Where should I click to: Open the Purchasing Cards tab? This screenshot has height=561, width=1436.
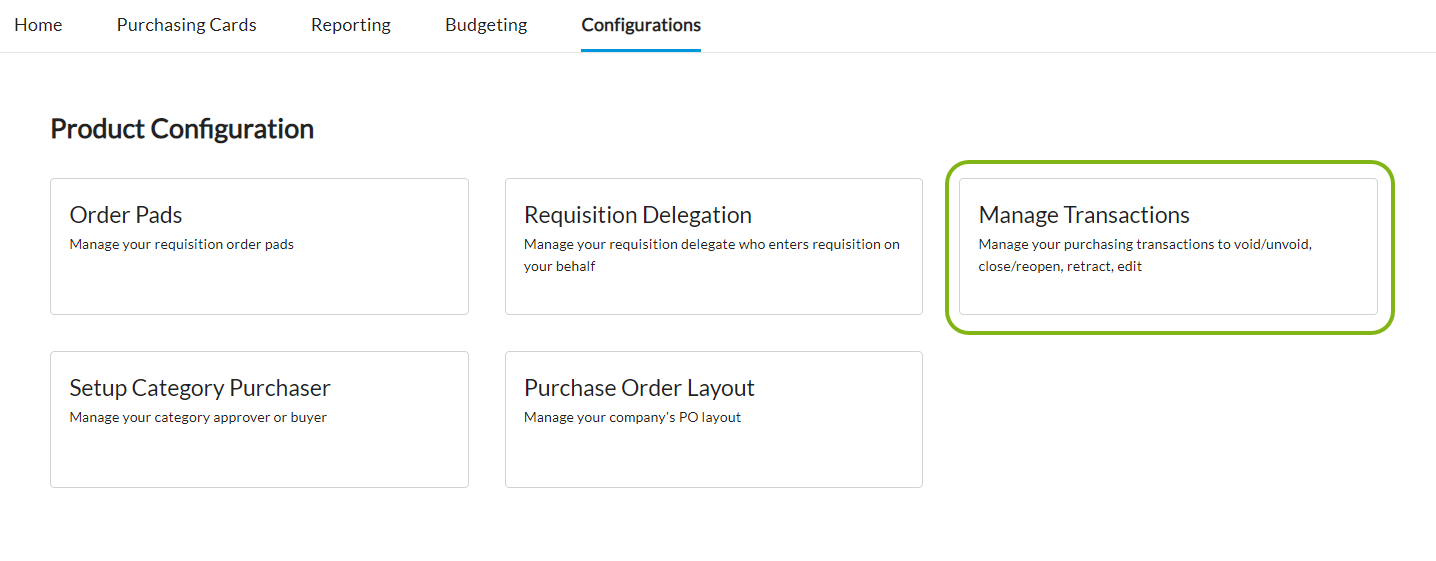tap(186, 25)
